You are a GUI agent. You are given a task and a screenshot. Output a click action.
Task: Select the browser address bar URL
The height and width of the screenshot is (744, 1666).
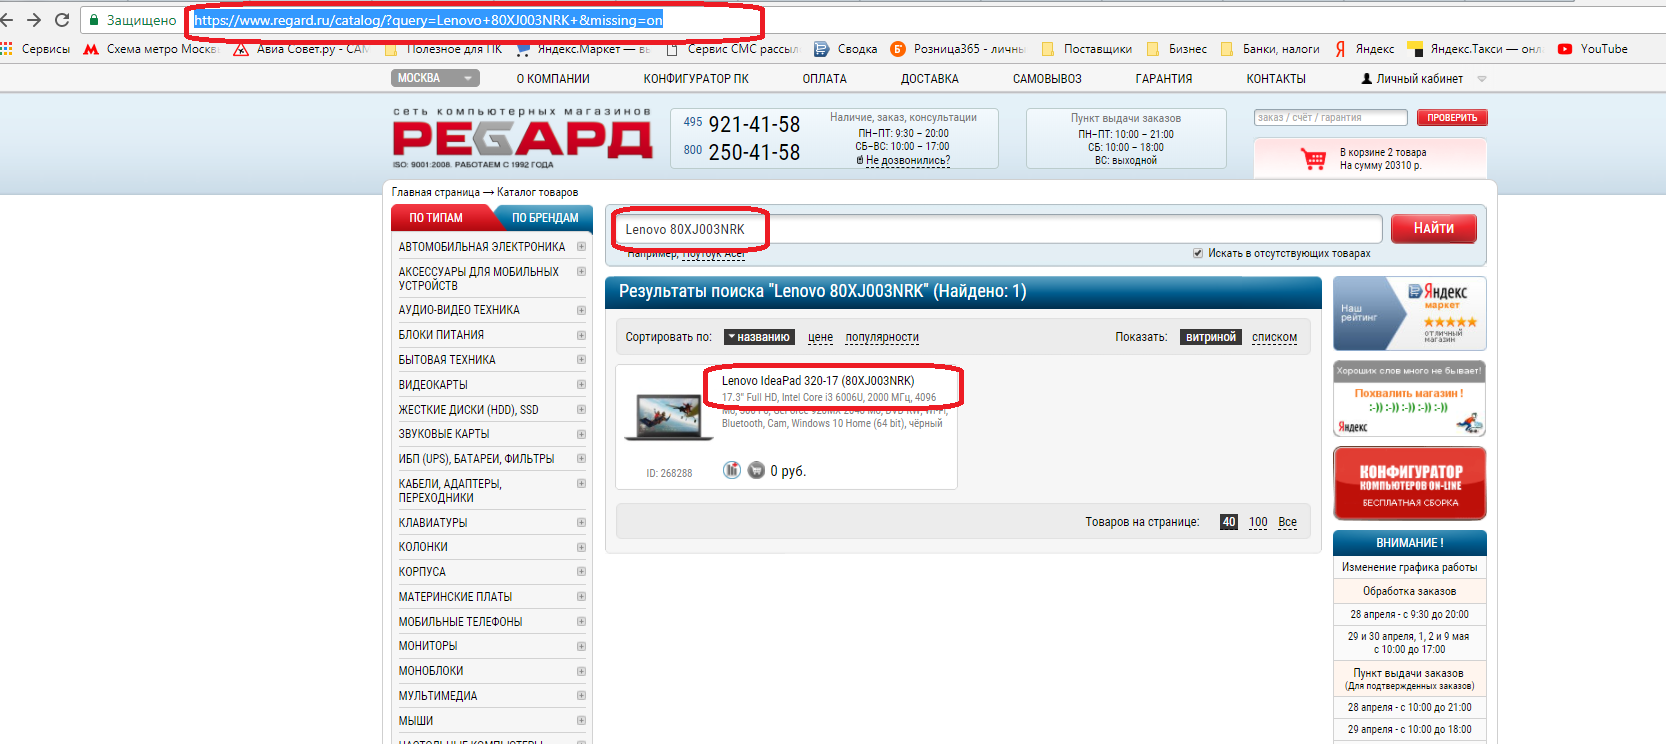[x=428, y=20]
